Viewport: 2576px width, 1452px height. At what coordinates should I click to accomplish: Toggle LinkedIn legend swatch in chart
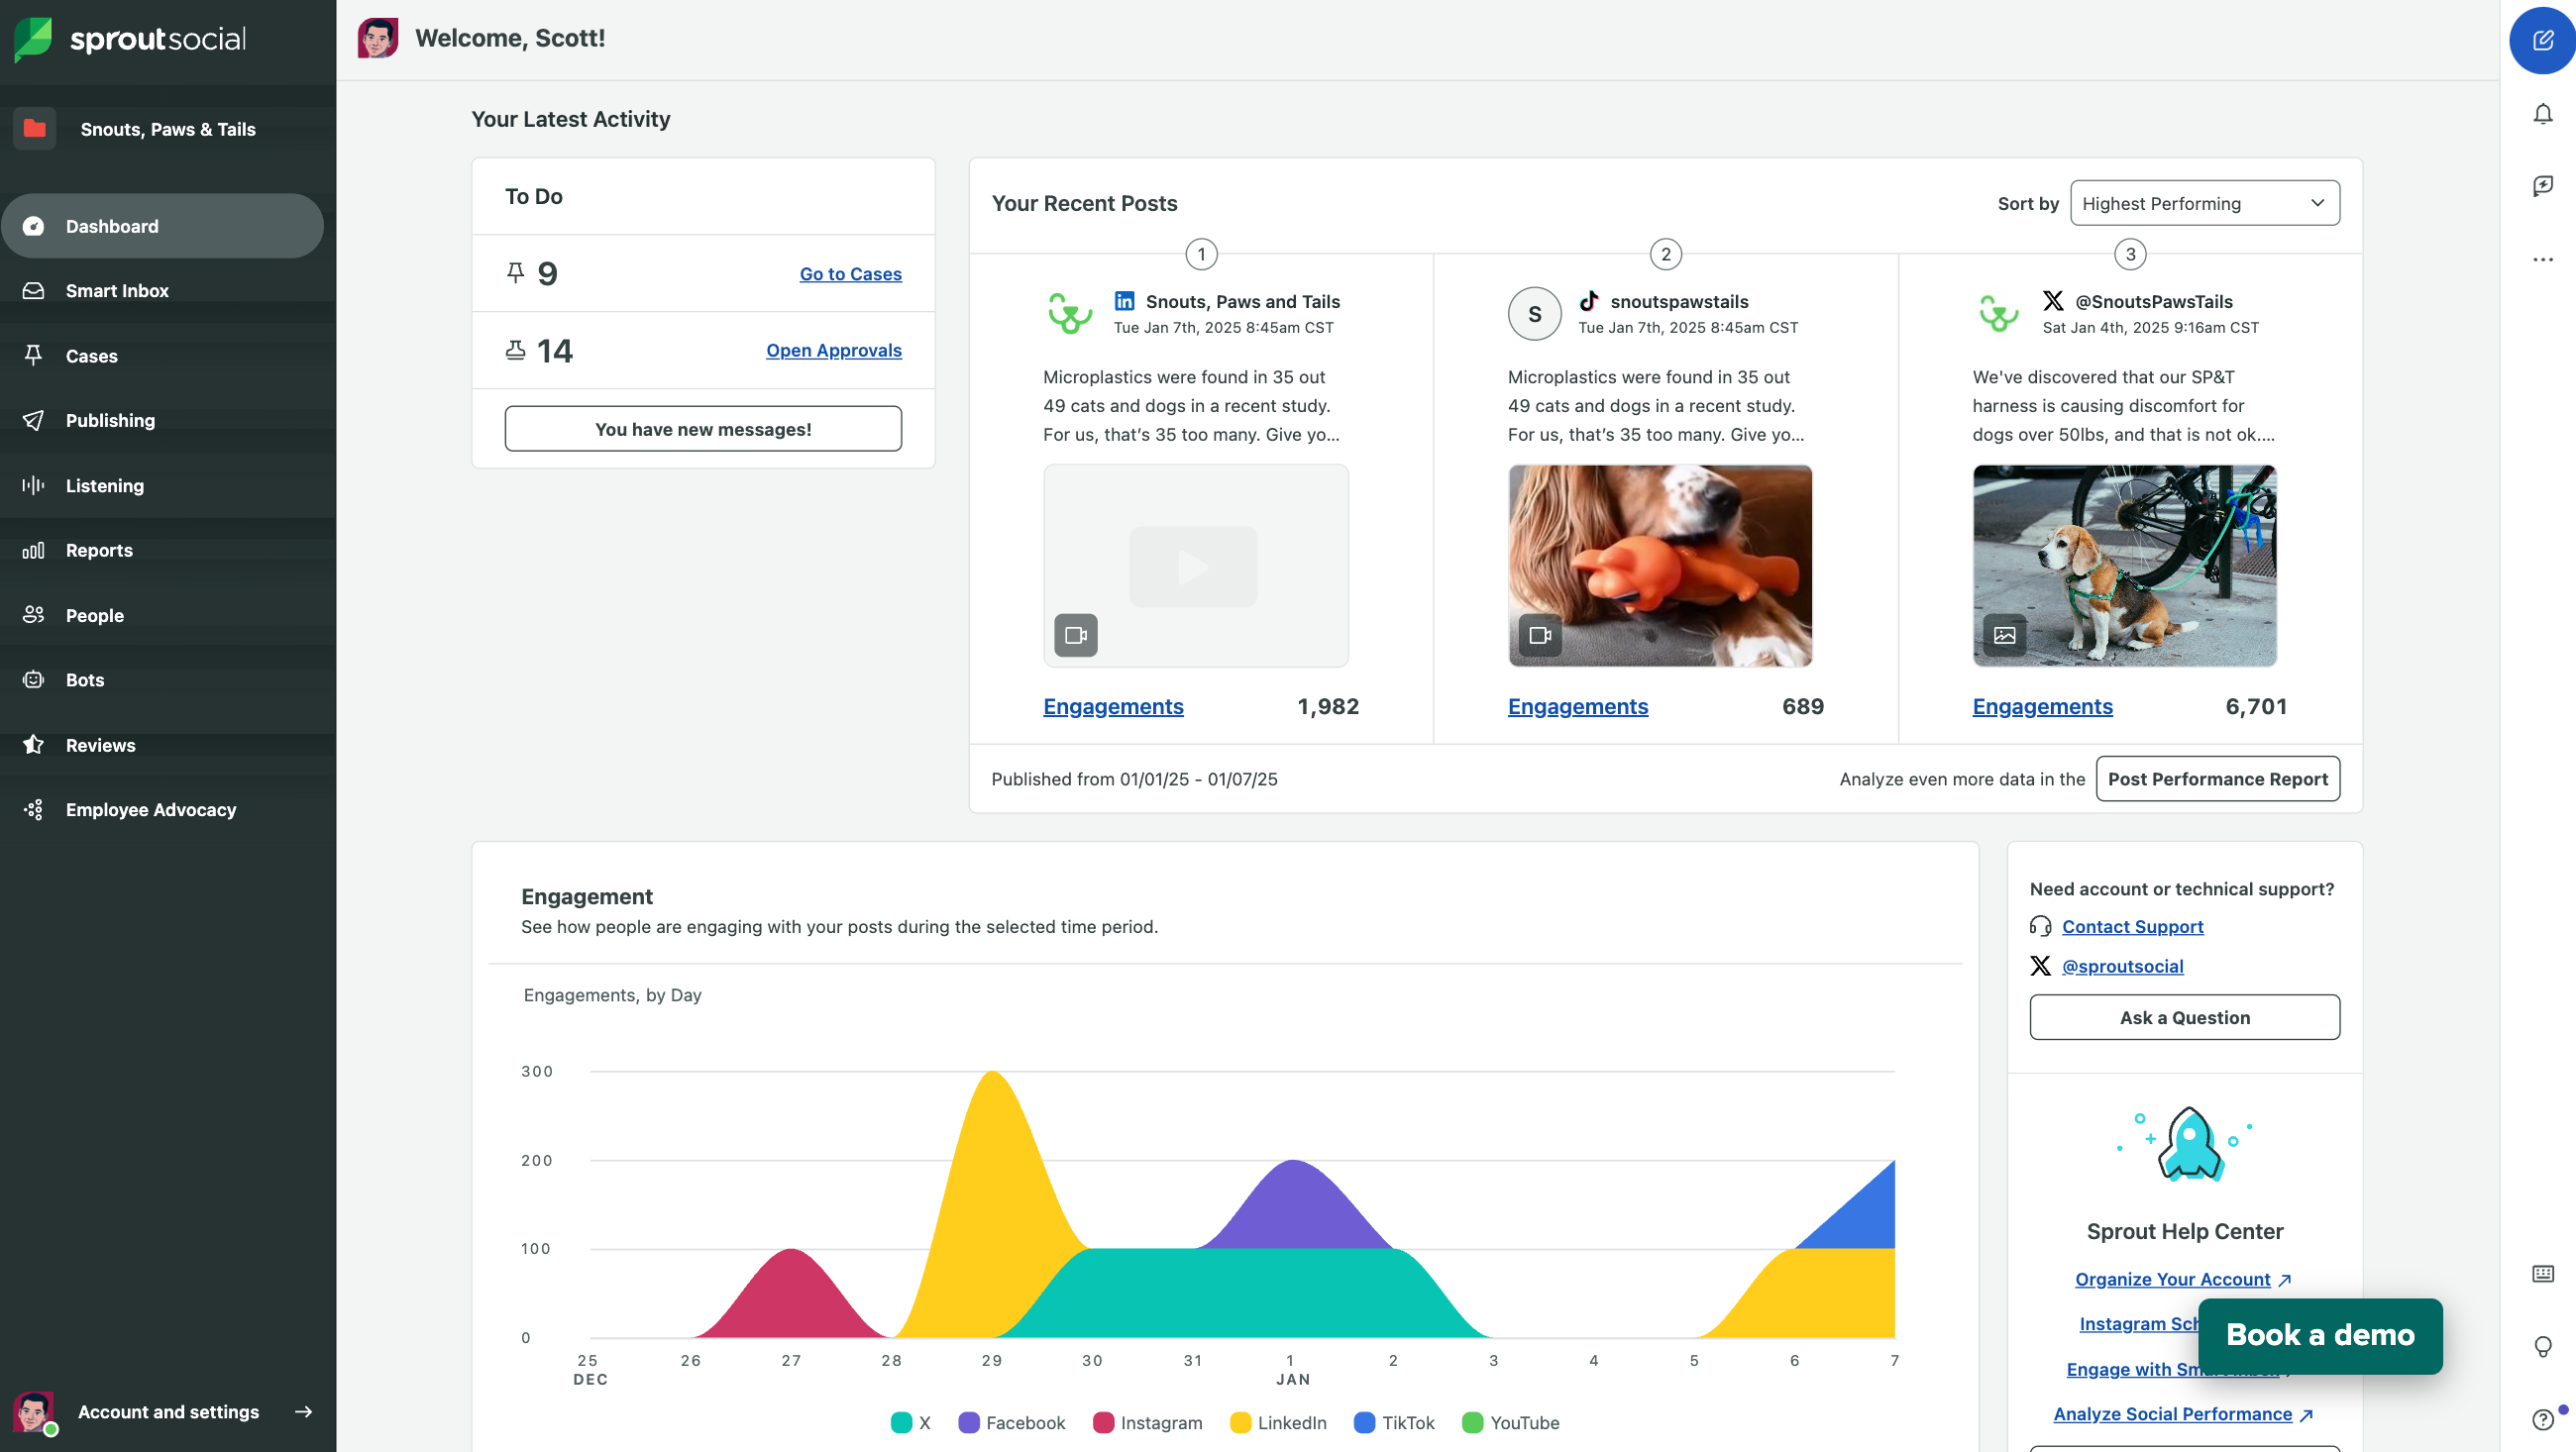coord(1241,1423)
